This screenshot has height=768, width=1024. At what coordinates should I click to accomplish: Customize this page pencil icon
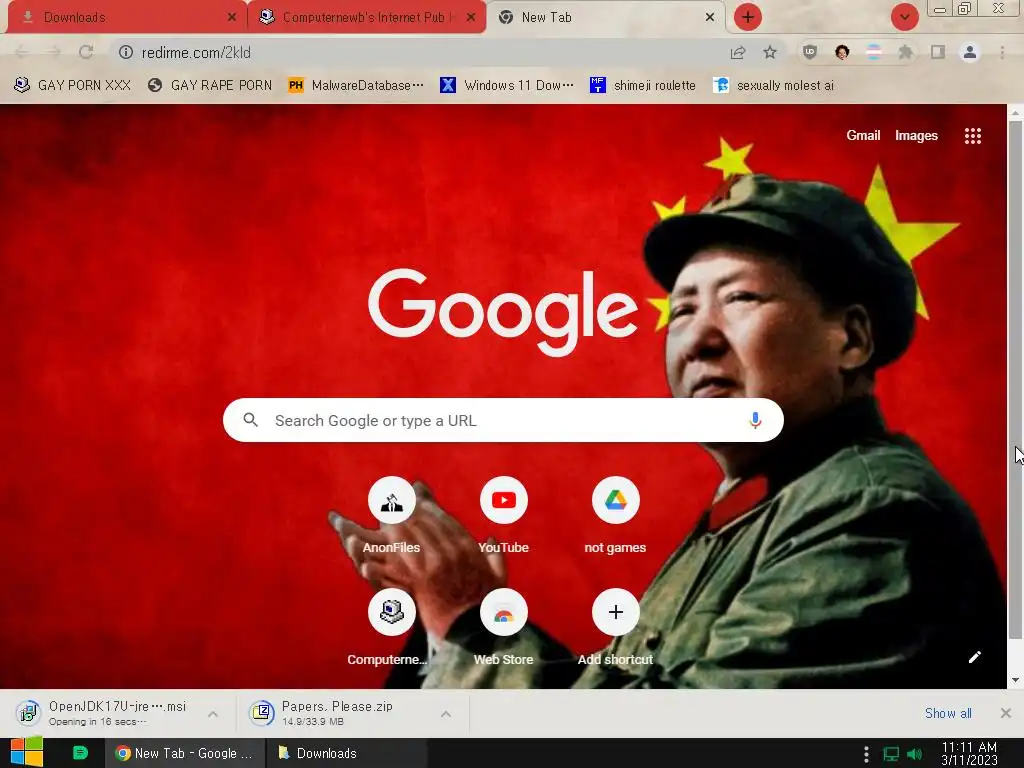(974, 657)
